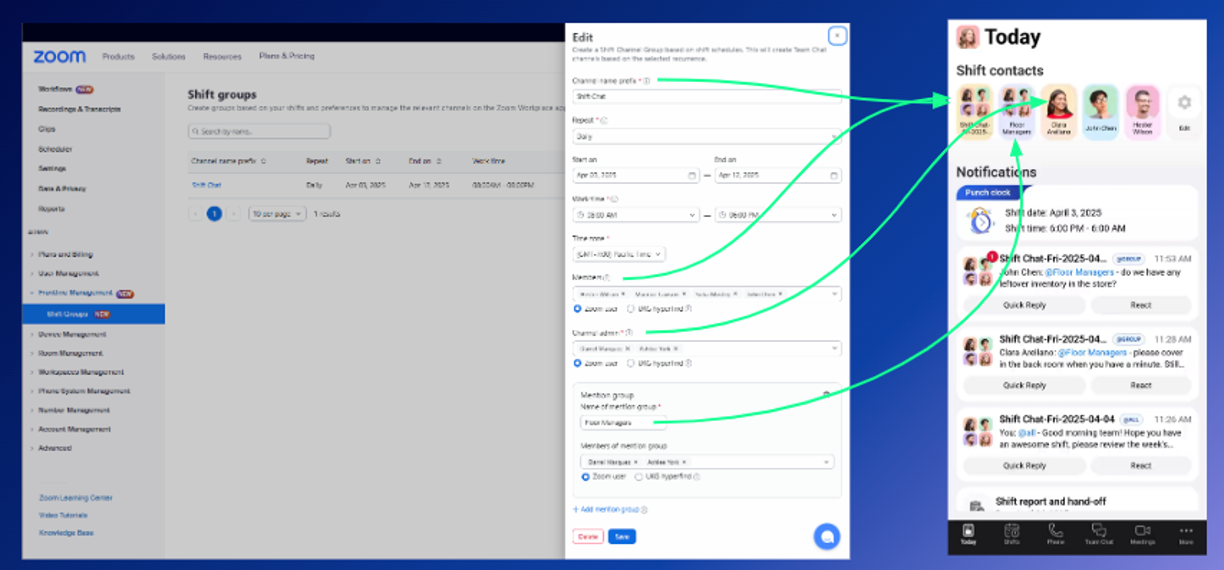Open Resources menu in Zoom header

pyautogui.click(x=222, y=57)
